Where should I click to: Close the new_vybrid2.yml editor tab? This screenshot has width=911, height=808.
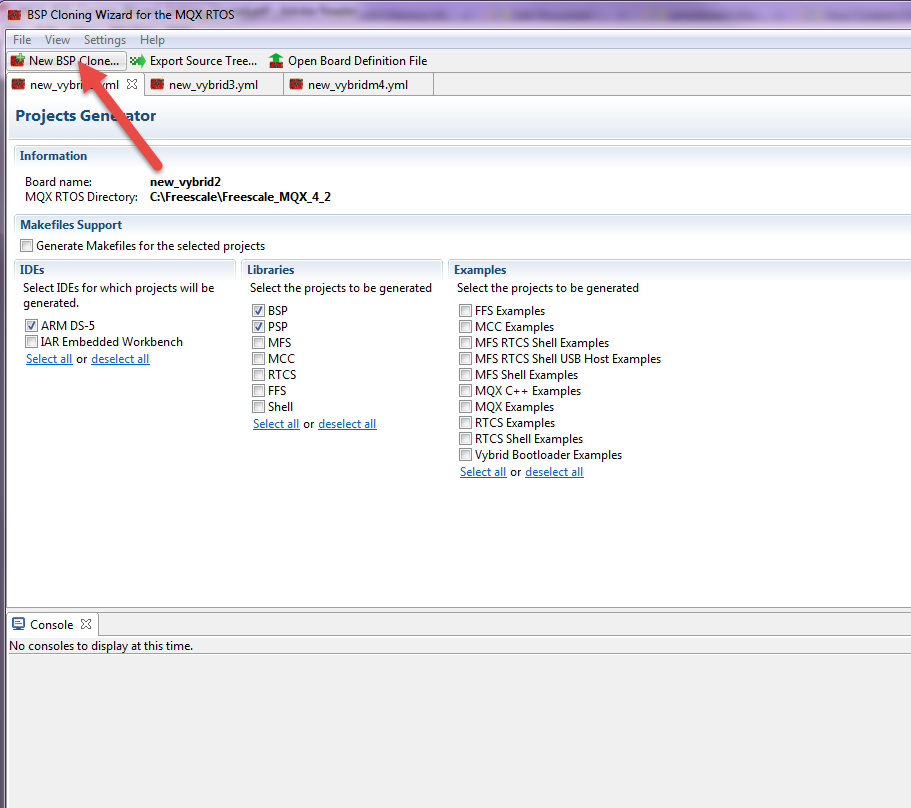(x=132, y=84)
